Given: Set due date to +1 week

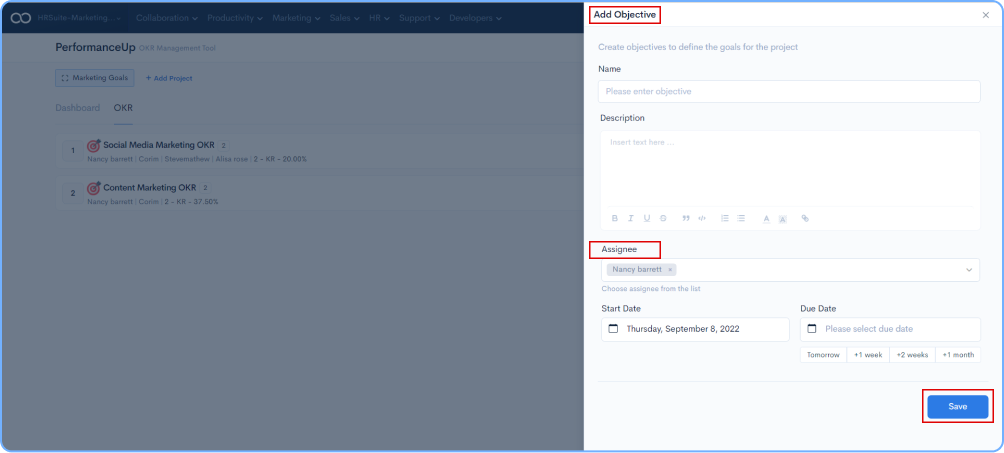Looking at the screenshot, I should click(867, 355).
